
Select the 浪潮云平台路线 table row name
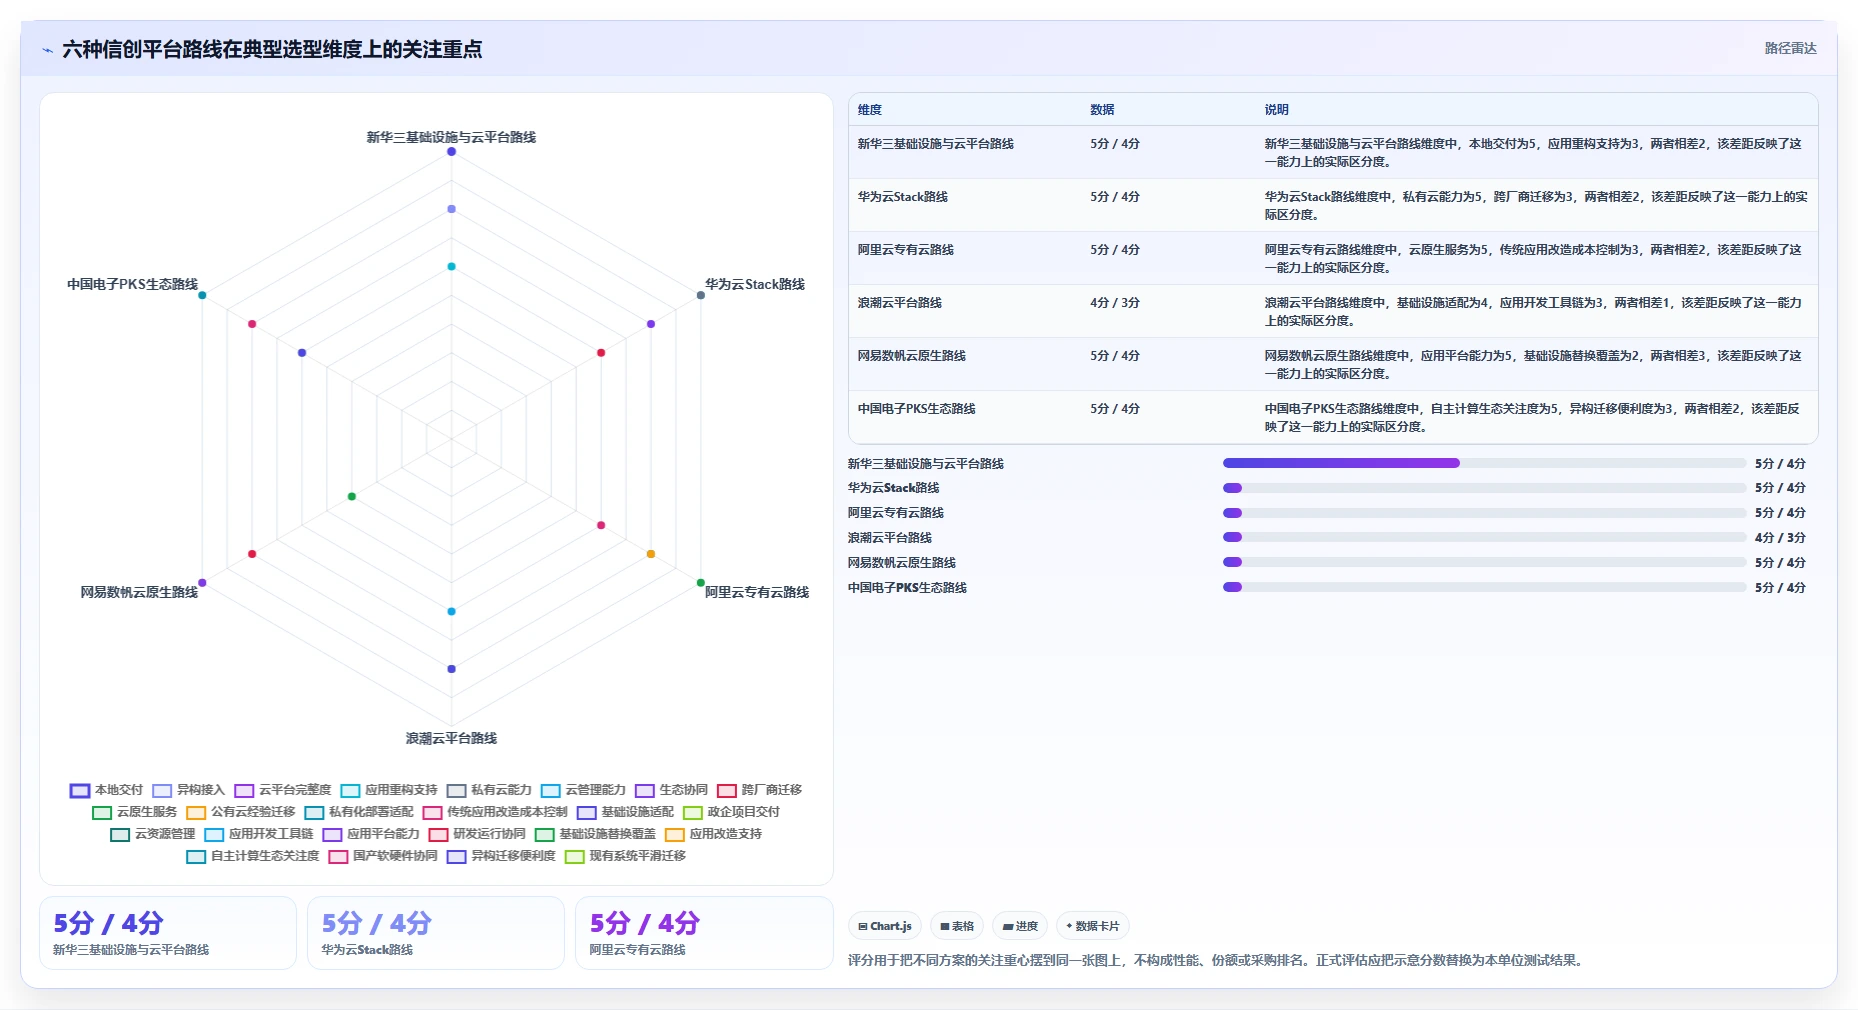[899, 303]
